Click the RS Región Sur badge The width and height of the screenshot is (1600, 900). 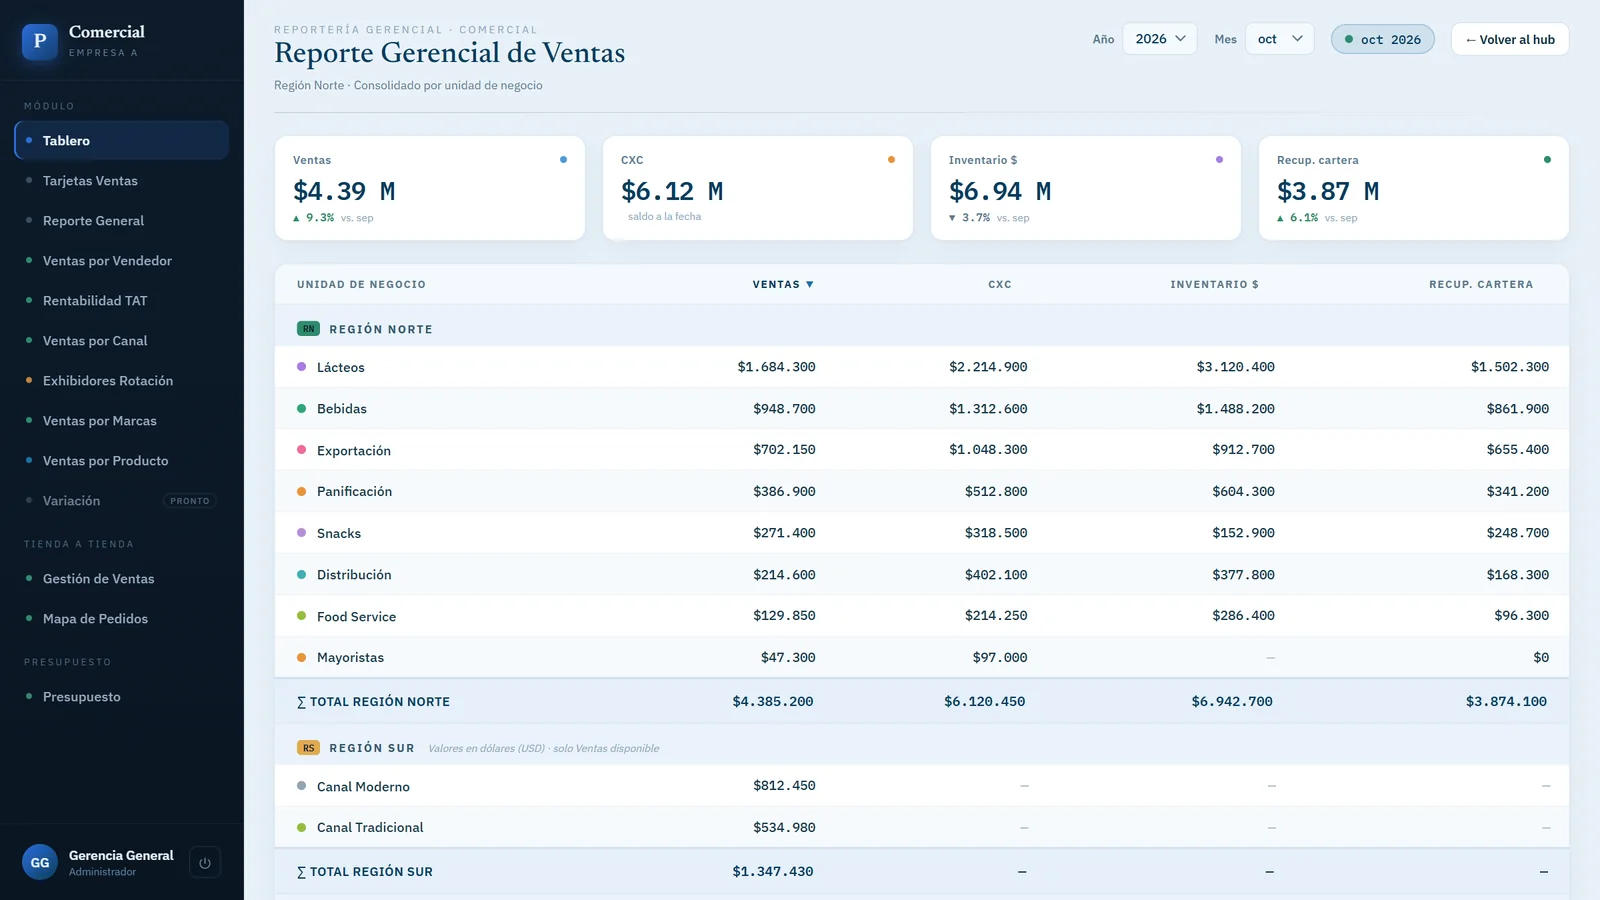tap(308, 748)
